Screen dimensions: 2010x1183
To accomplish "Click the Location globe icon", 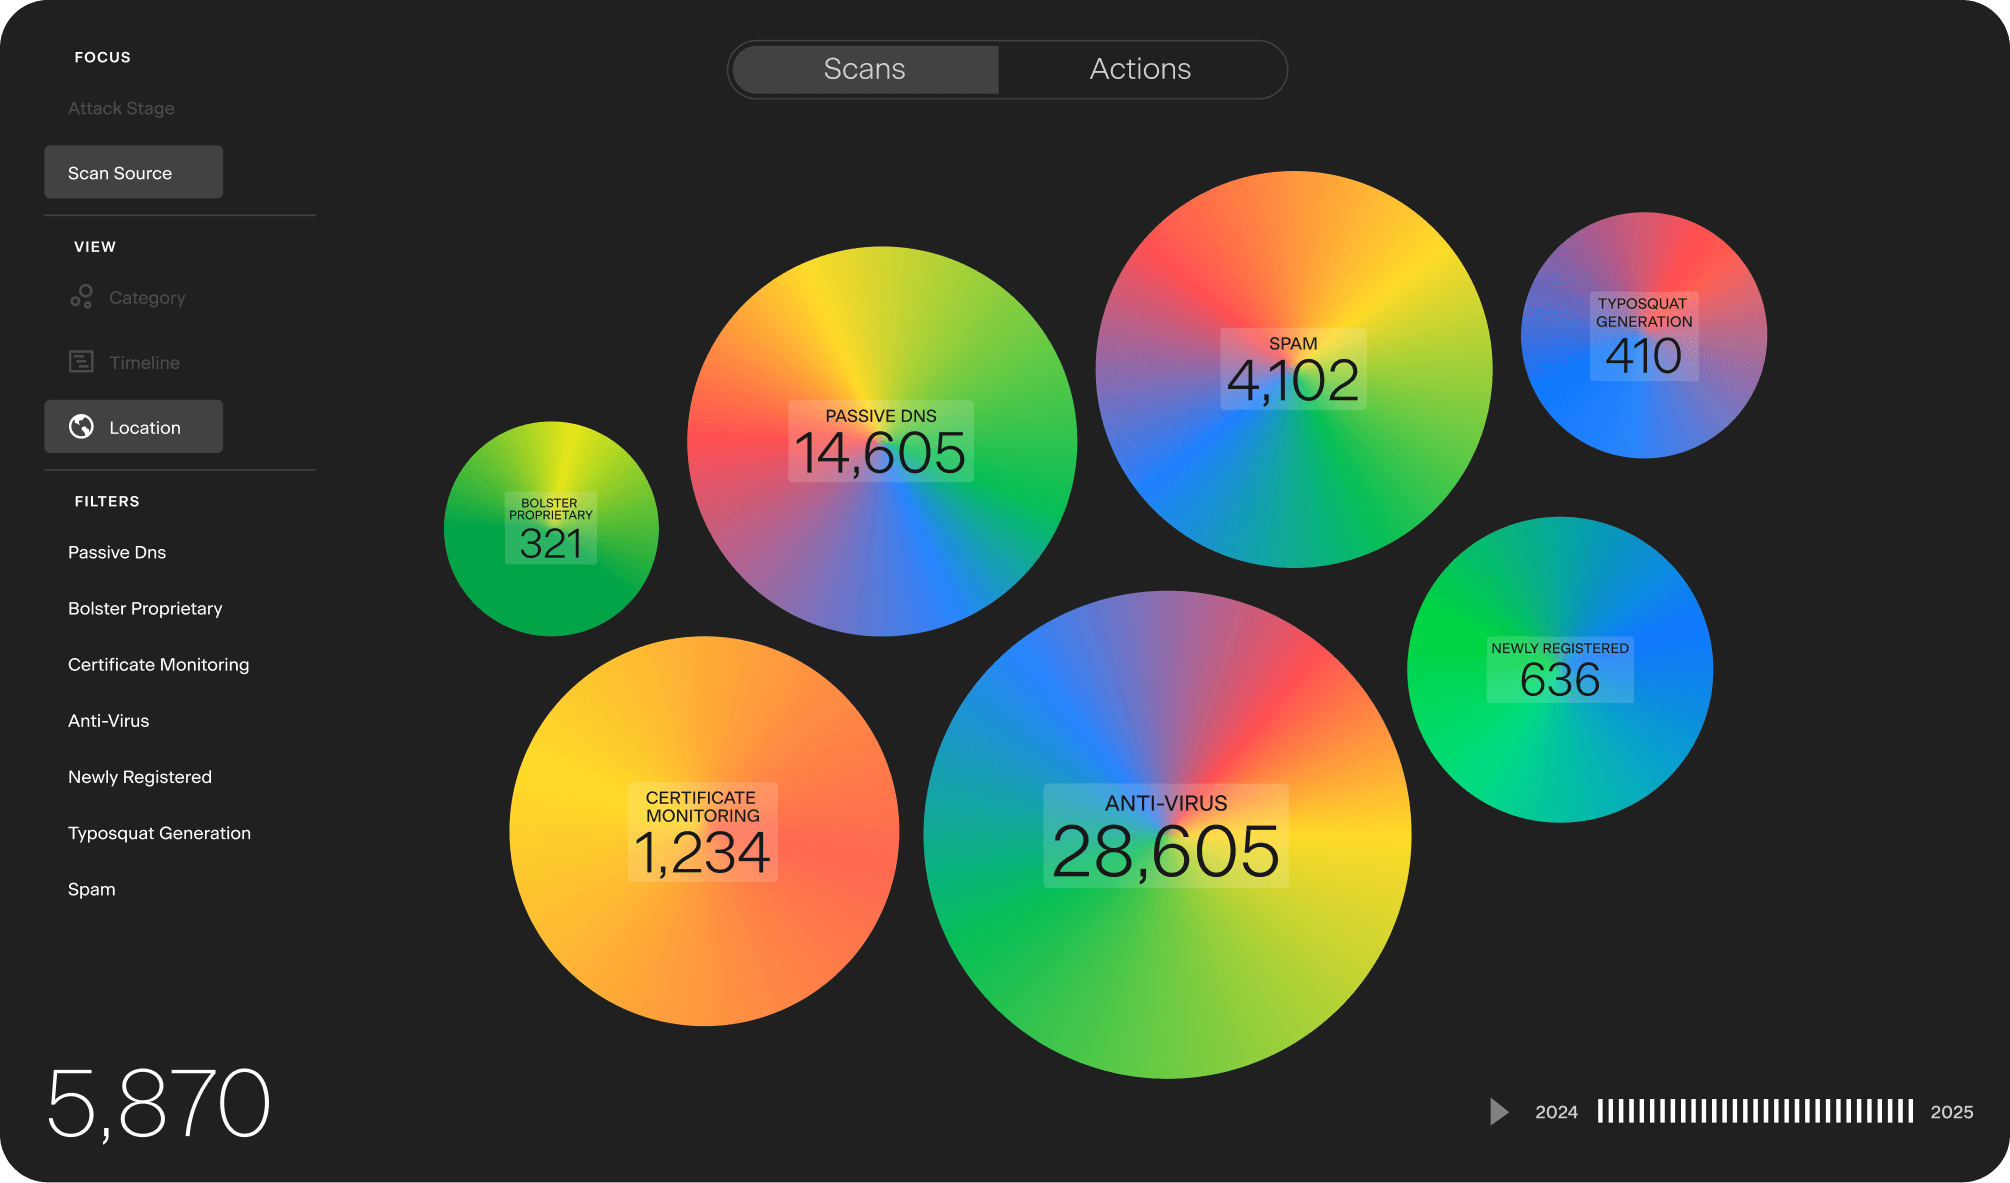I will [x=82, y=427].
